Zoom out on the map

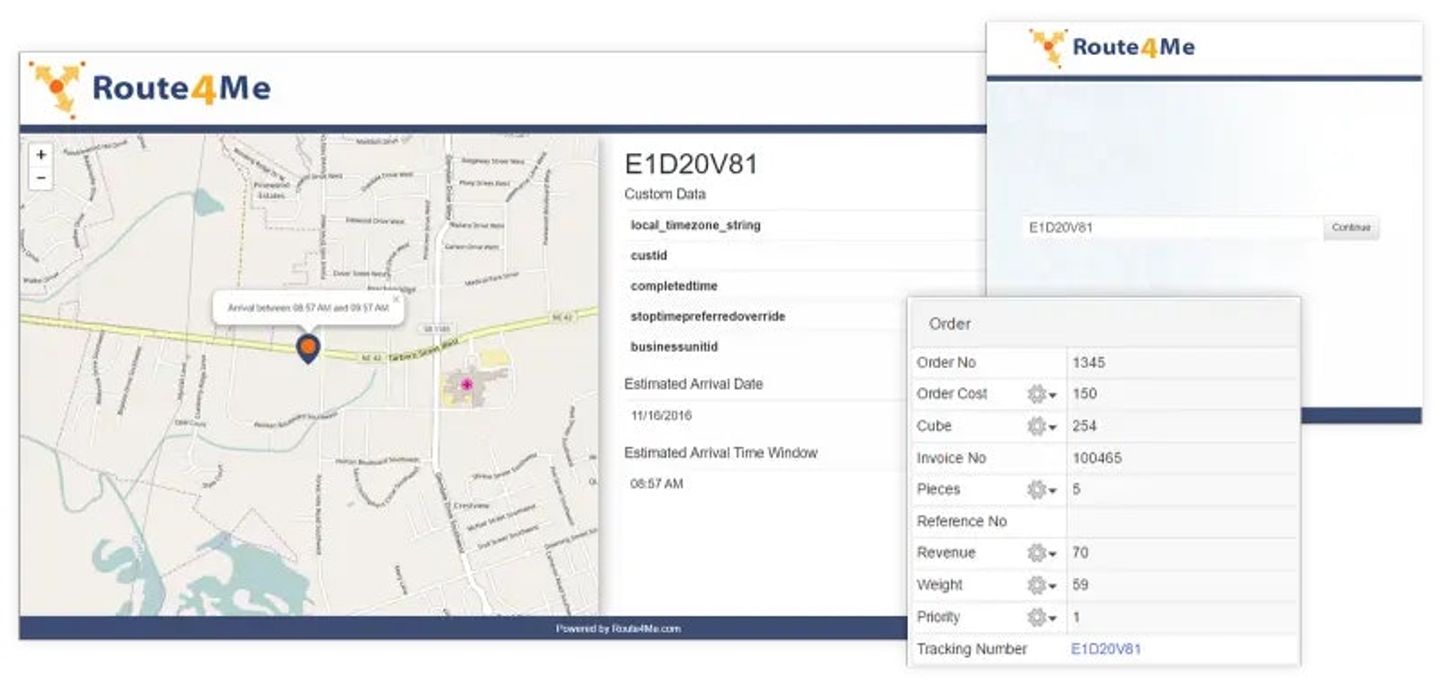pos(41,178)
